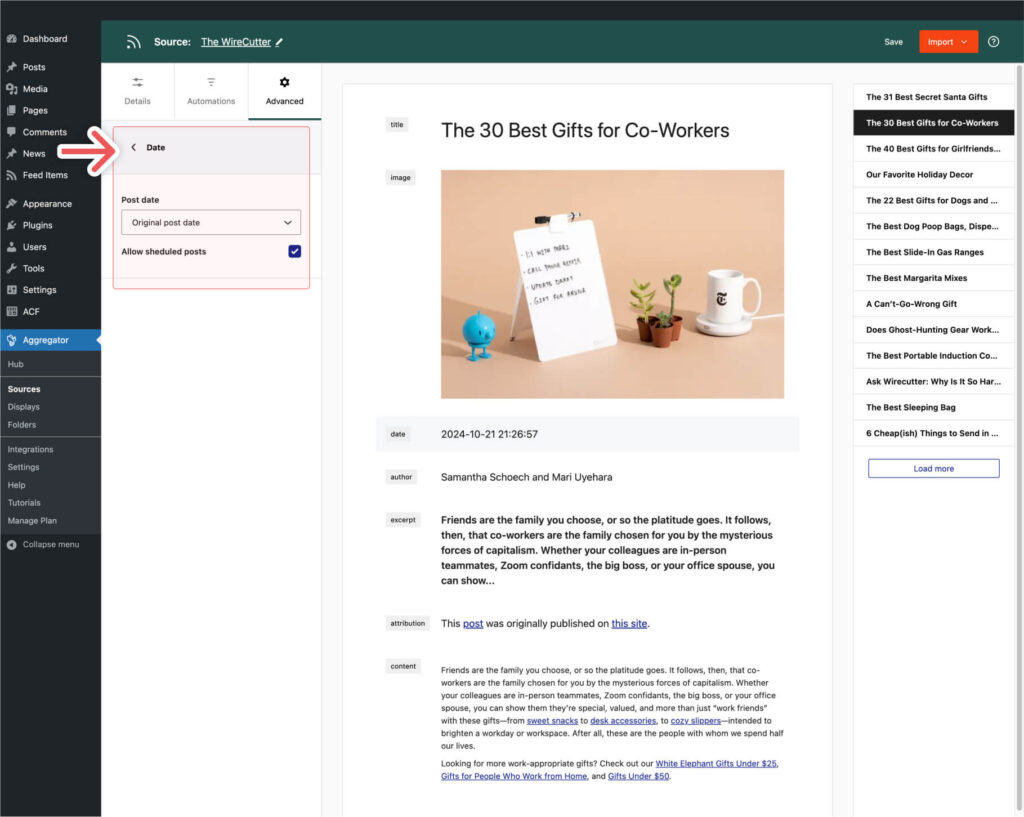Screen dimensions: 1024x817
Task: Open the Displays submenu item
Action: coord(24,407)
